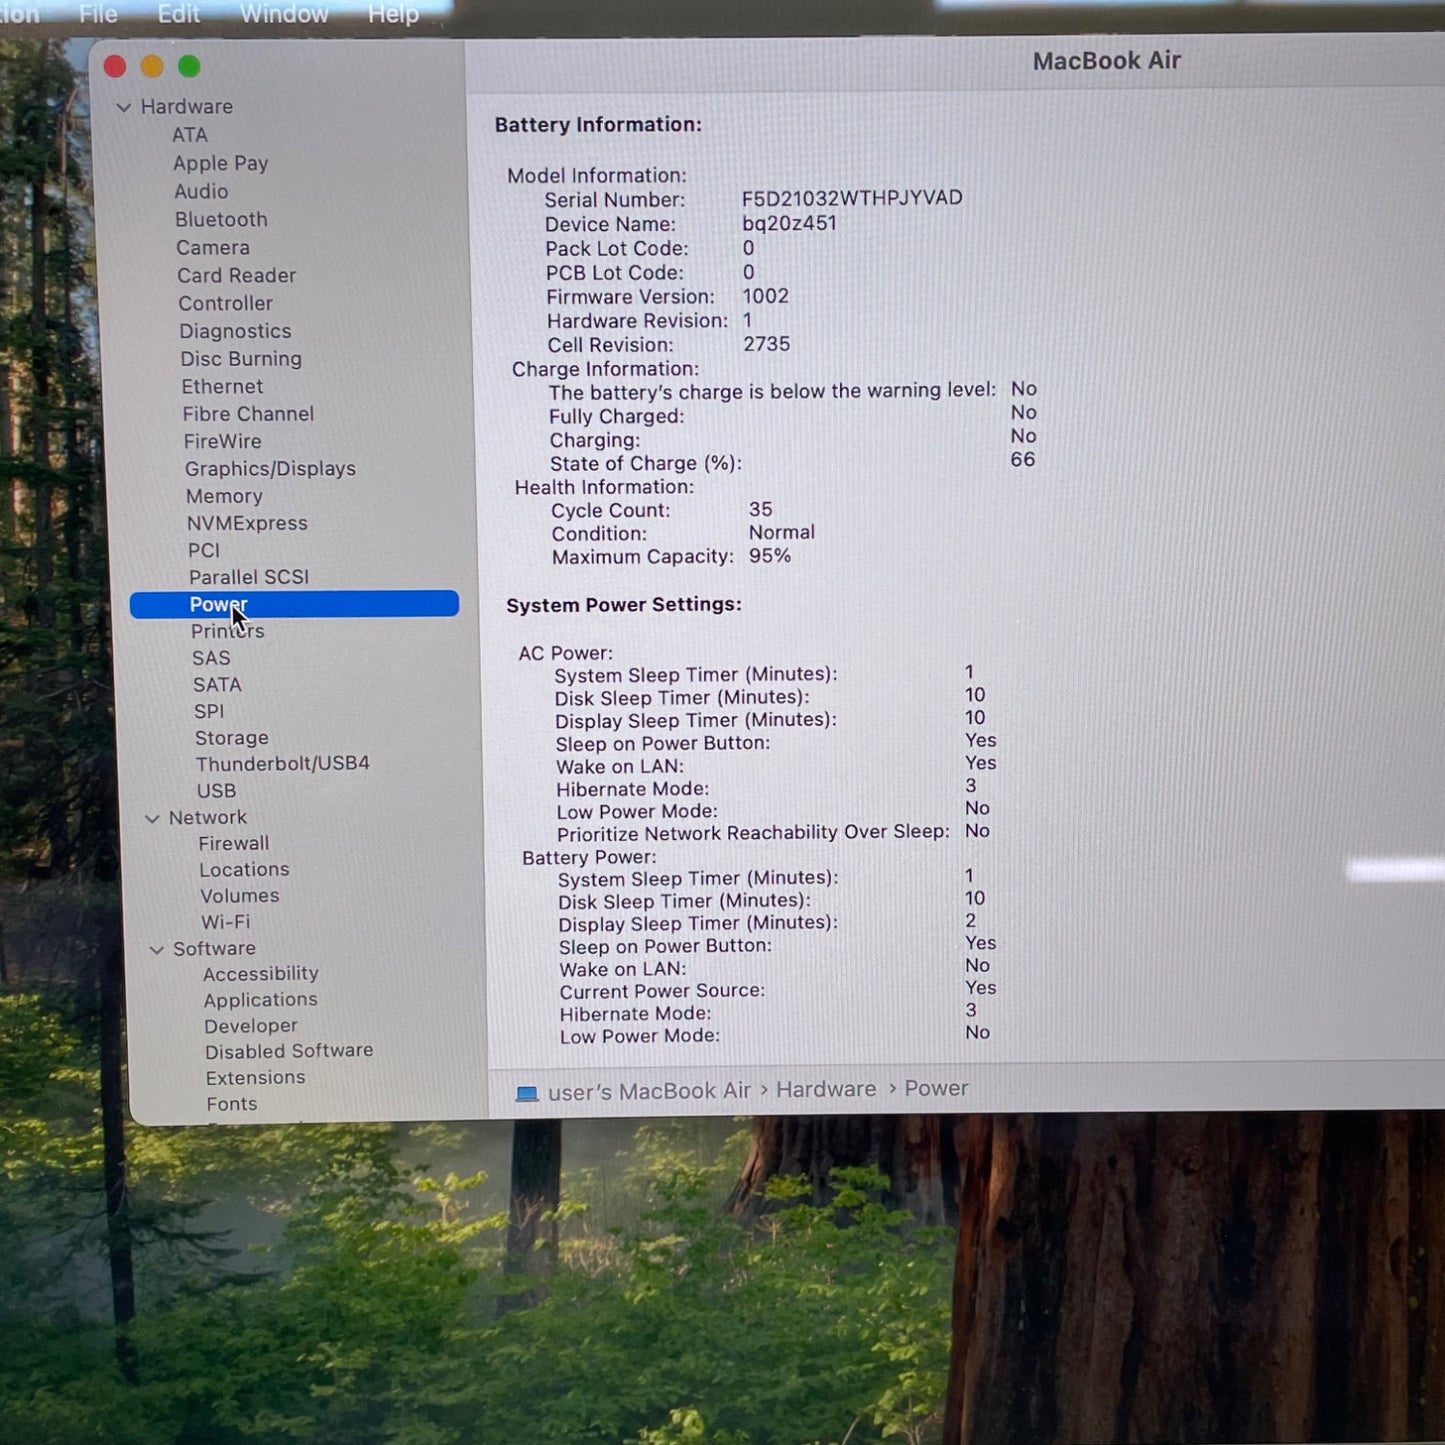This screenshot has width=1445, height=1445.
Task: Select Applications under Software
Action: tap(261, 1000)
